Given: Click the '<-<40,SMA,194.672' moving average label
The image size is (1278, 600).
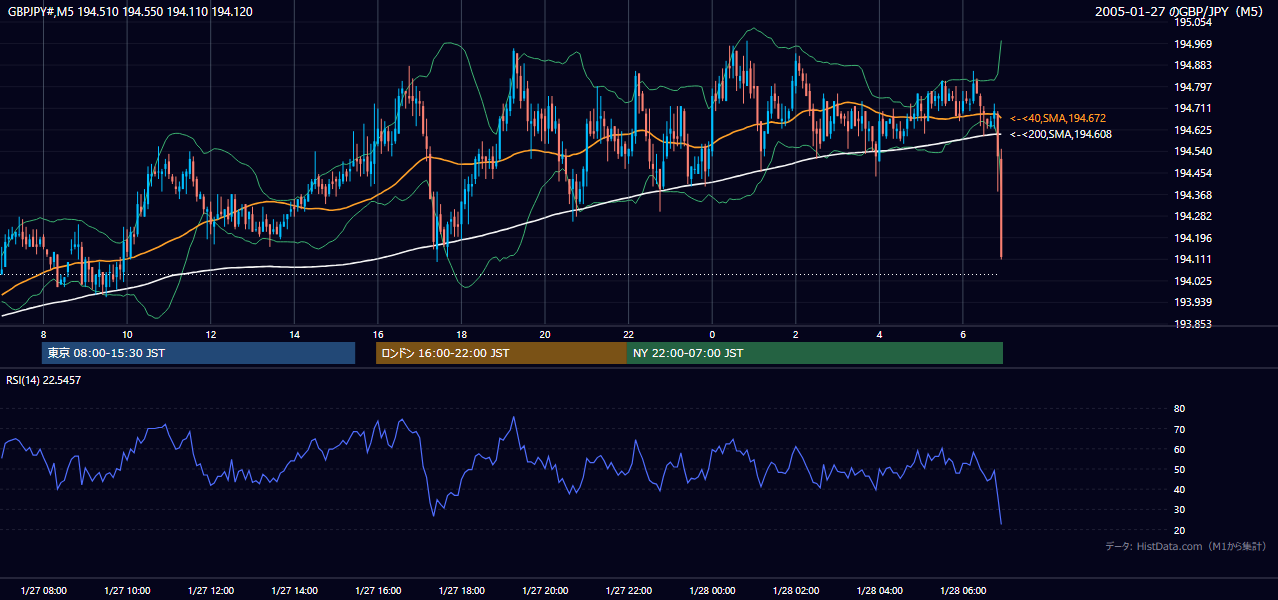Looking at the screenshot, I should point(1057,118).
